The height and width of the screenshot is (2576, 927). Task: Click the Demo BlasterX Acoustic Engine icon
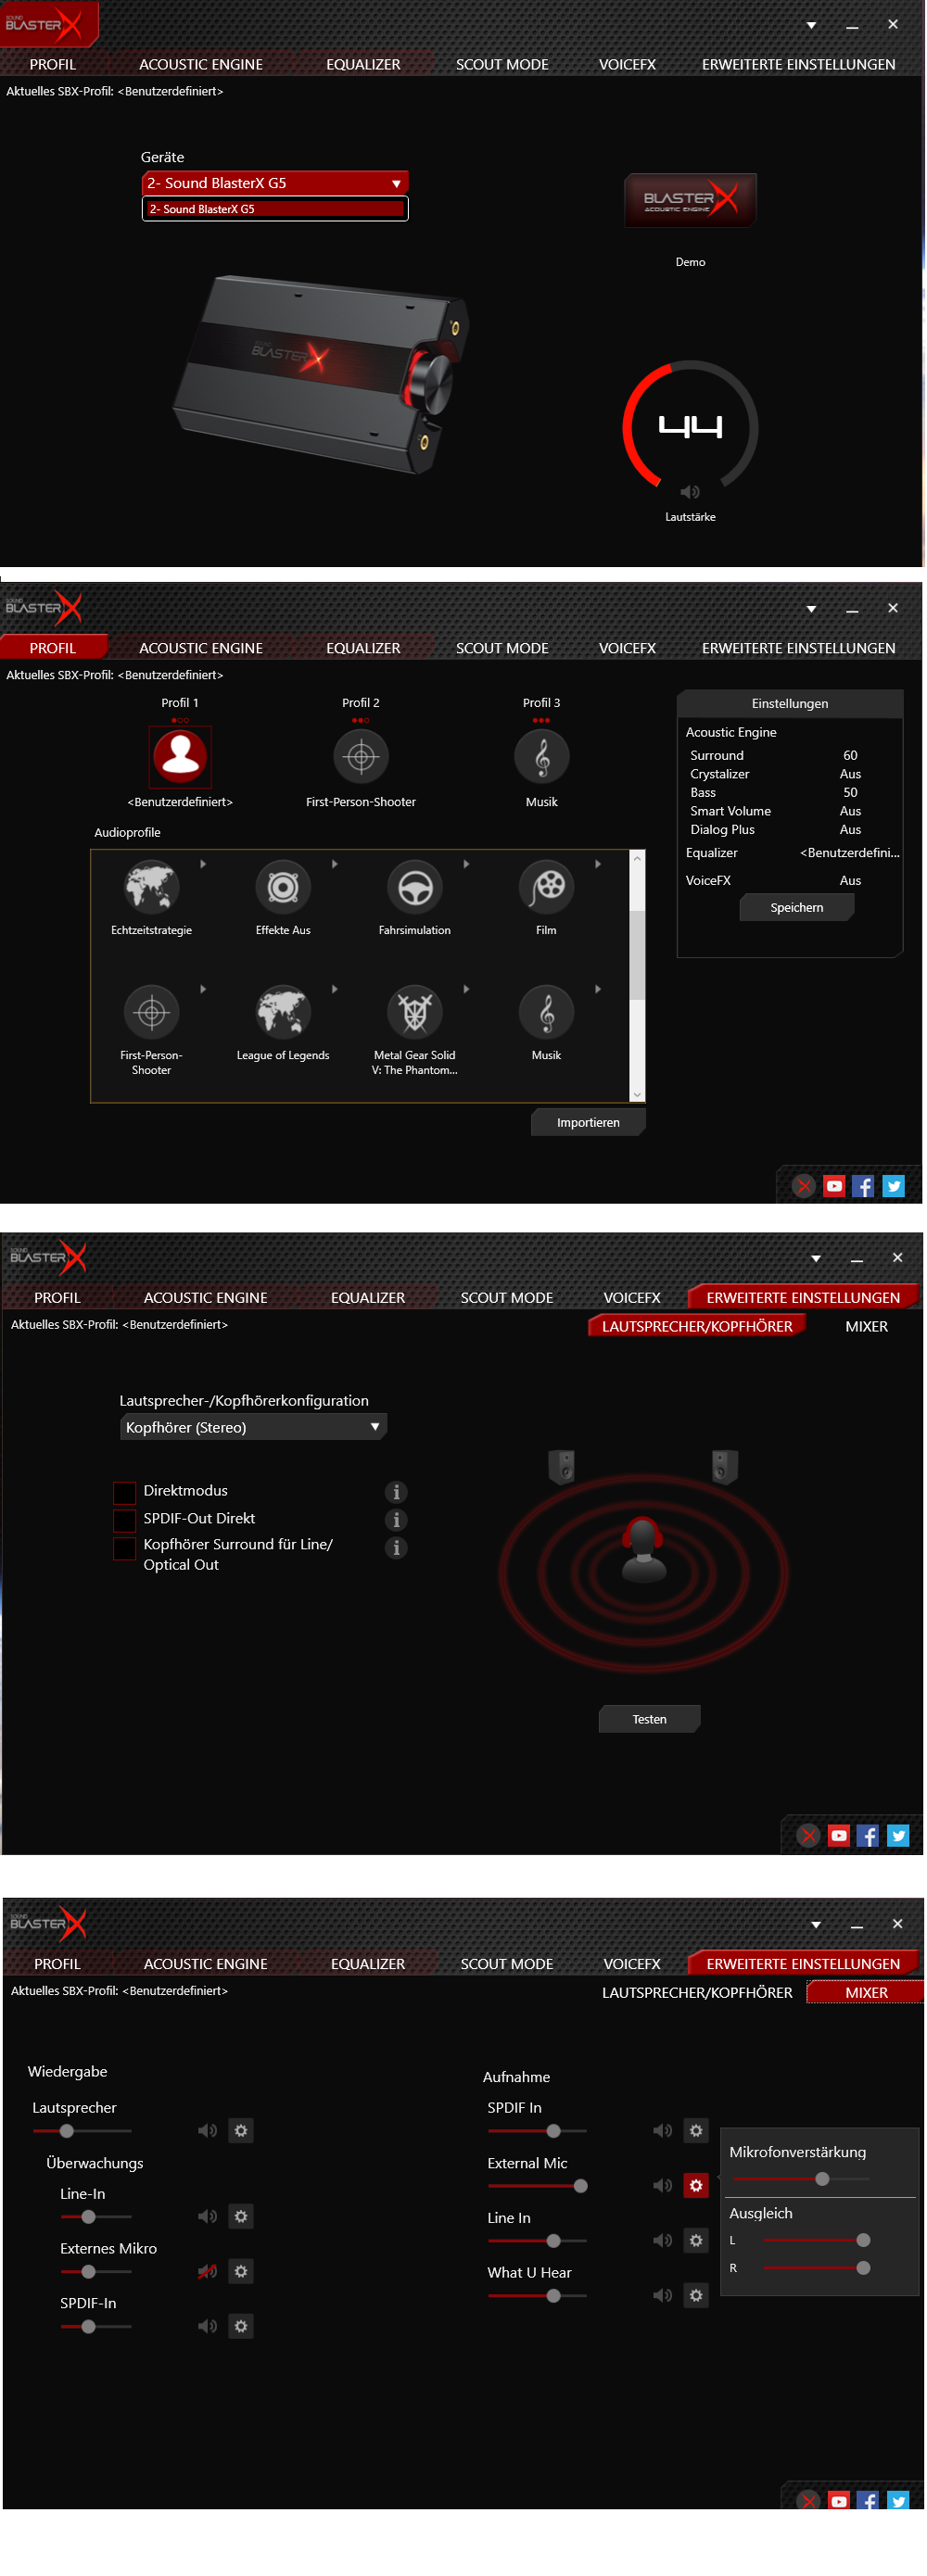point(690,200)
